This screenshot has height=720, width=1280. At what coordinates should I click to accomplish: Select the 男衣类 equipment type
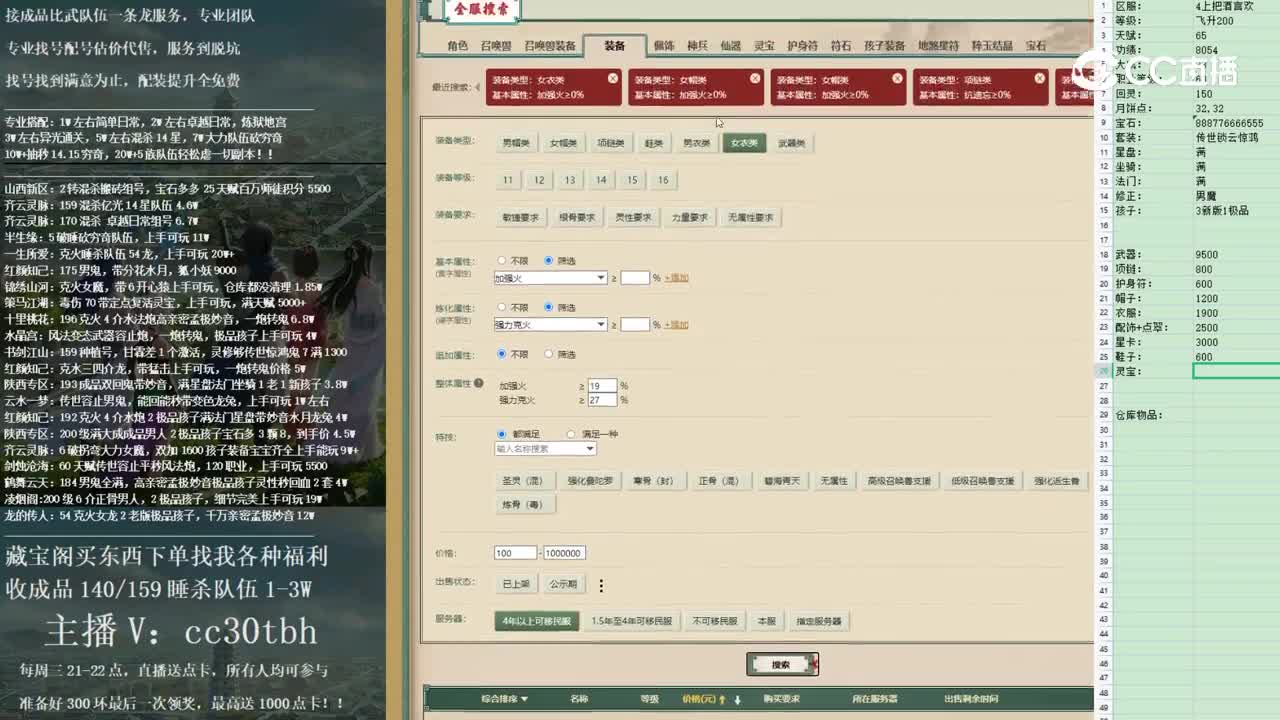[696, 143]
